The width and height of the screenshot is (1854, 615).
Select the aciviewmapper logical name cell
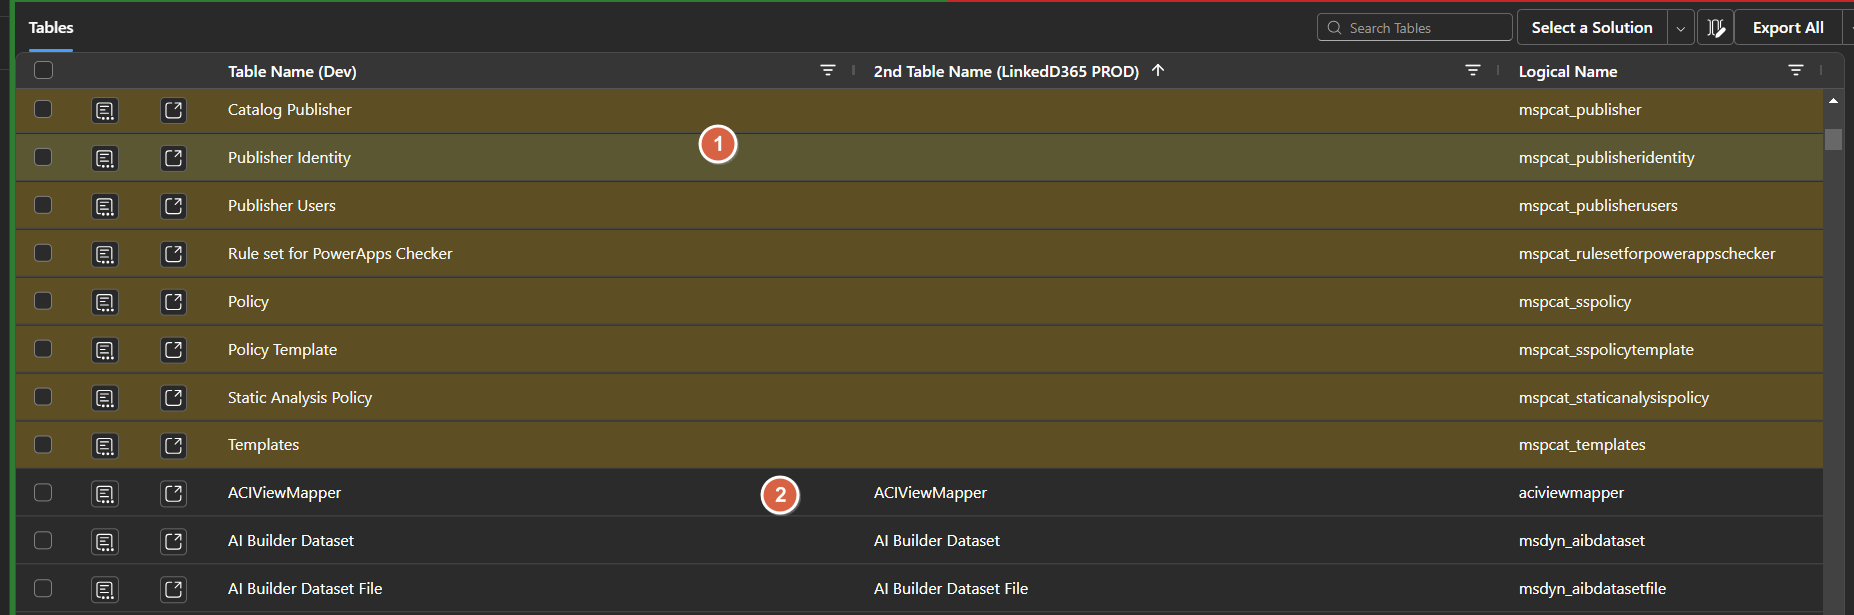[1571, 493]
